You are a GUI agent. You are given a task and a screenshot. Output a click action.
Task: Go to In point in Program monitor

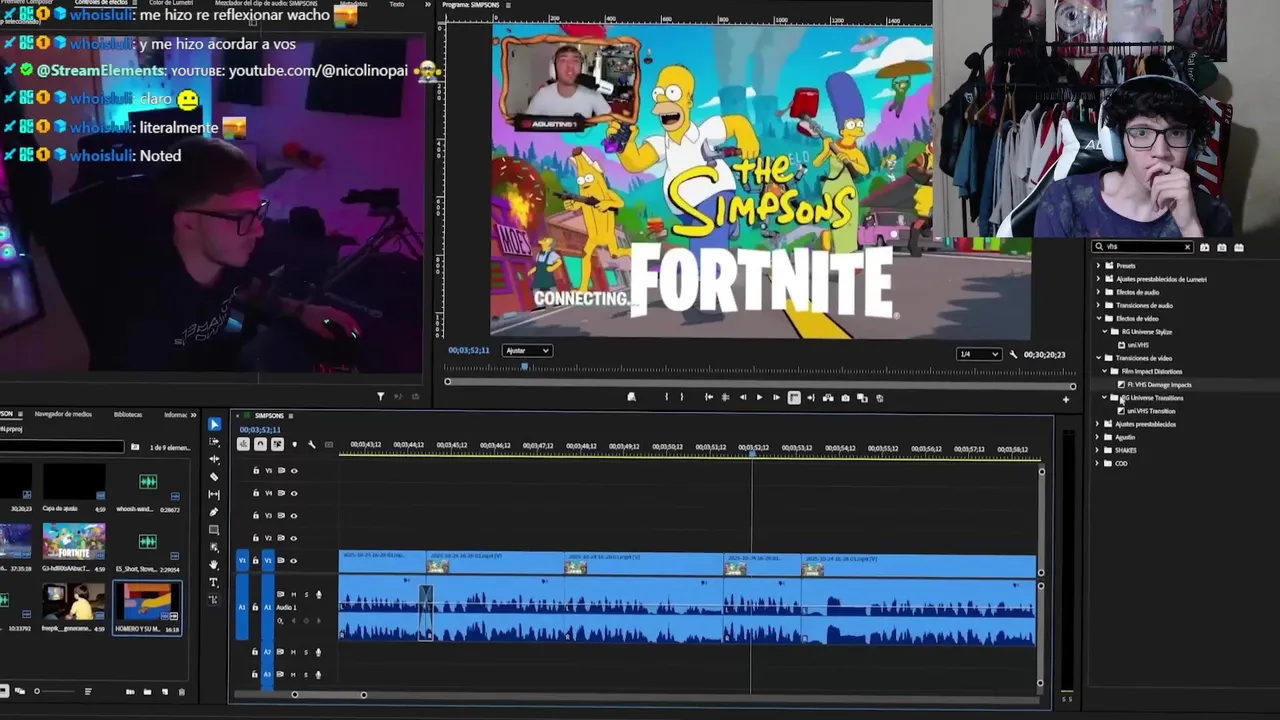709,397
